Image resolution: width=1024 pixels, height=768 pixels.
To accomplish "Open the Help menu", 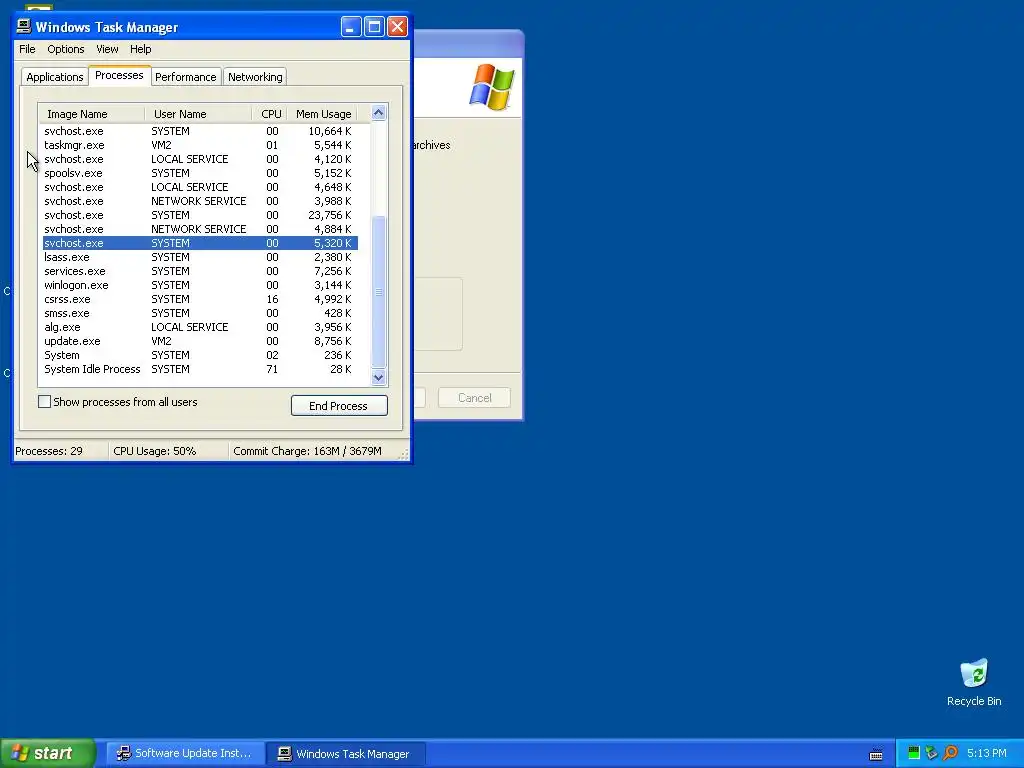I will [x=140, y=49].
